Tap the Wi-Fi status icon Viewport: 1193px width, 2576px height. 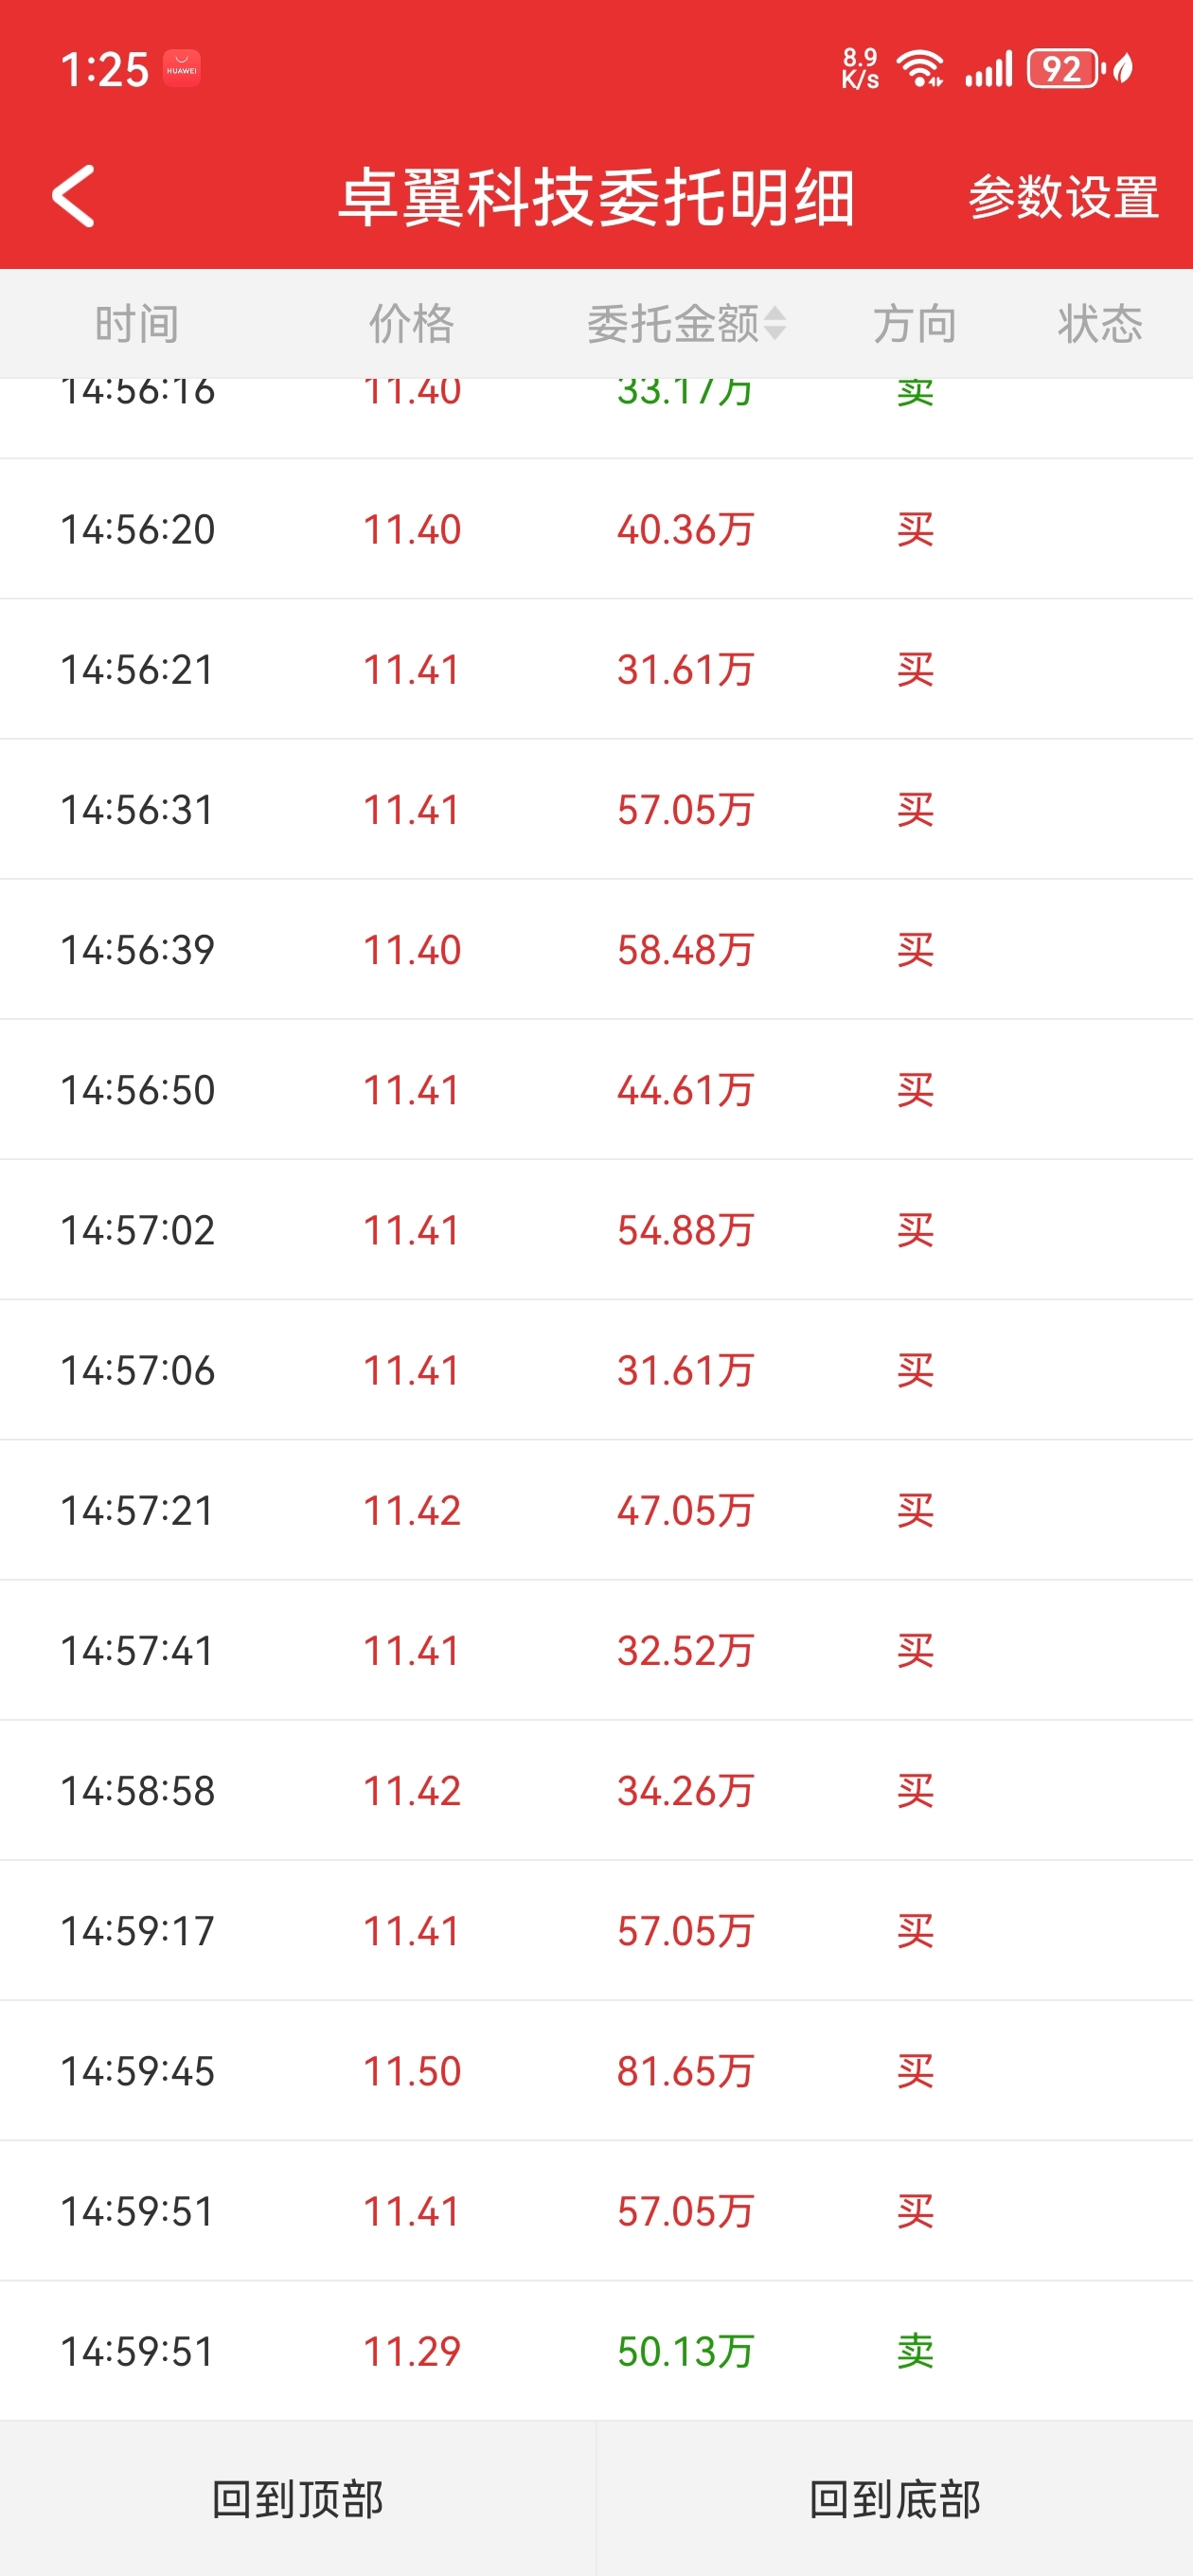920,69
